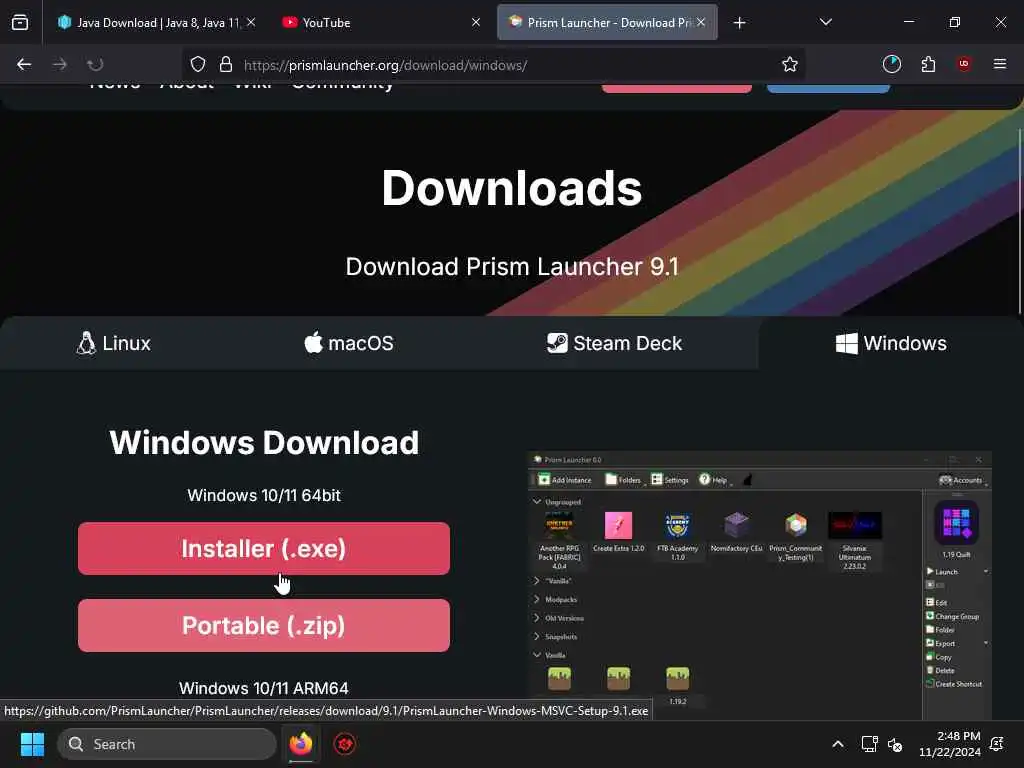Open a new tab with the plus icon
This screenshot has height=768, width=1024.
[x=739, y=23]
